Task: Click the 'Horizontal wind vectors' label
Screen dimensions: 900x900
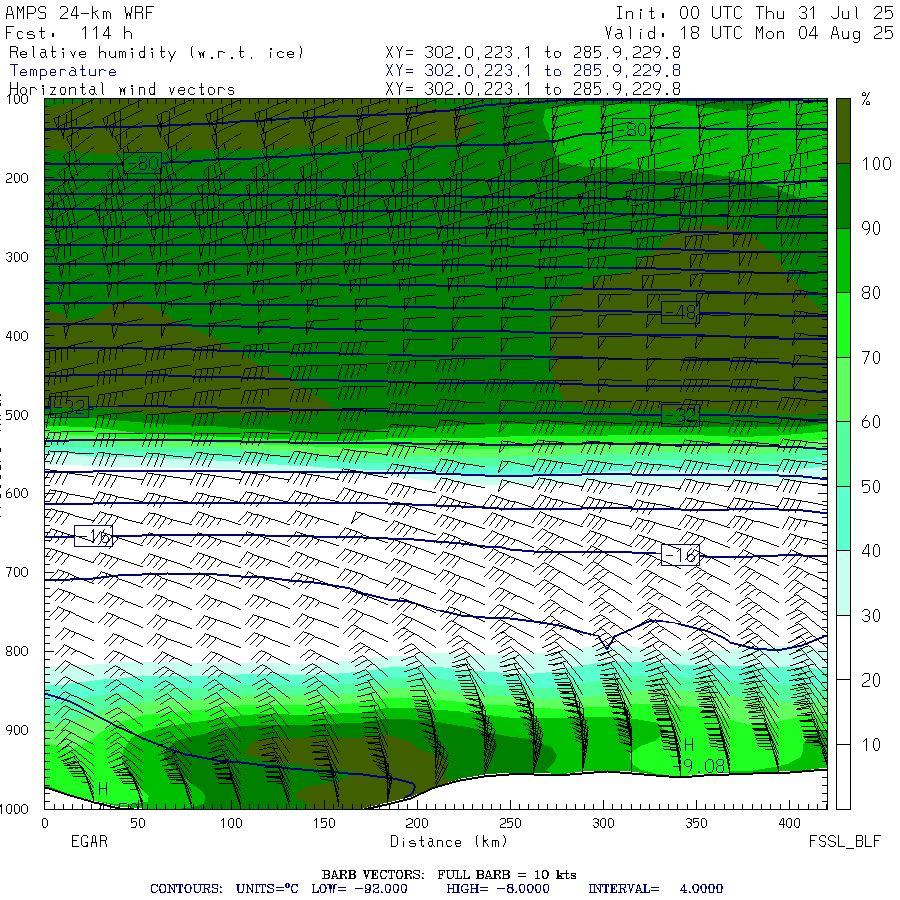Action: click(x=122, y=90)
